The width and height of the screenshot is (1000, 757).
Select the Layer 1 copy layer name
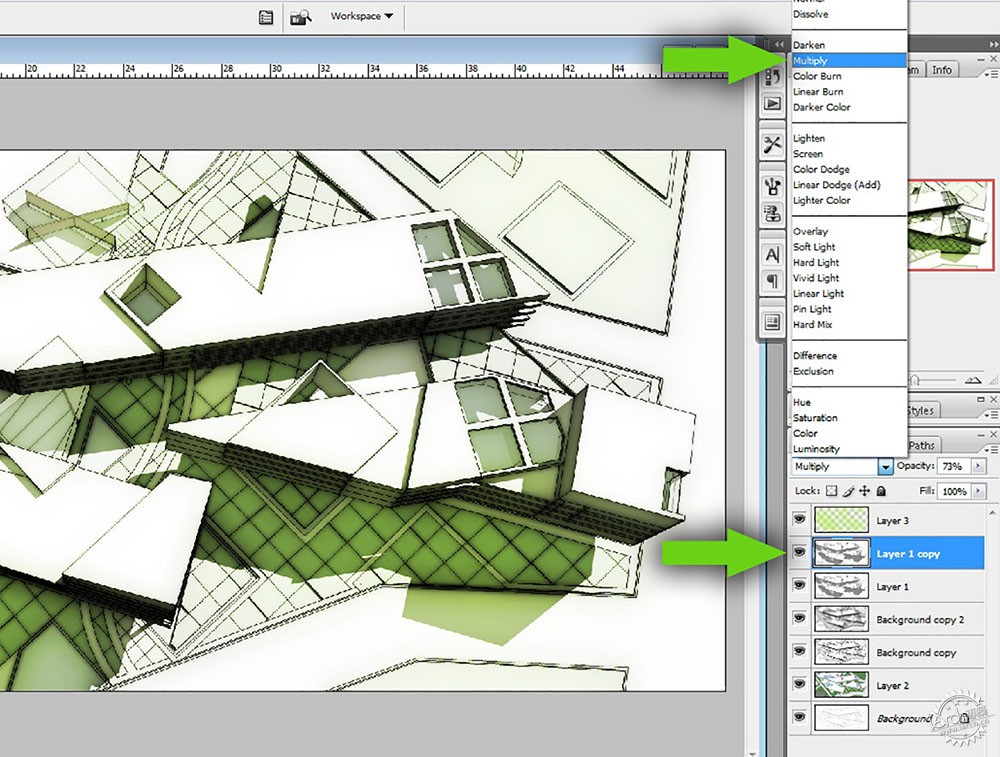908,554
